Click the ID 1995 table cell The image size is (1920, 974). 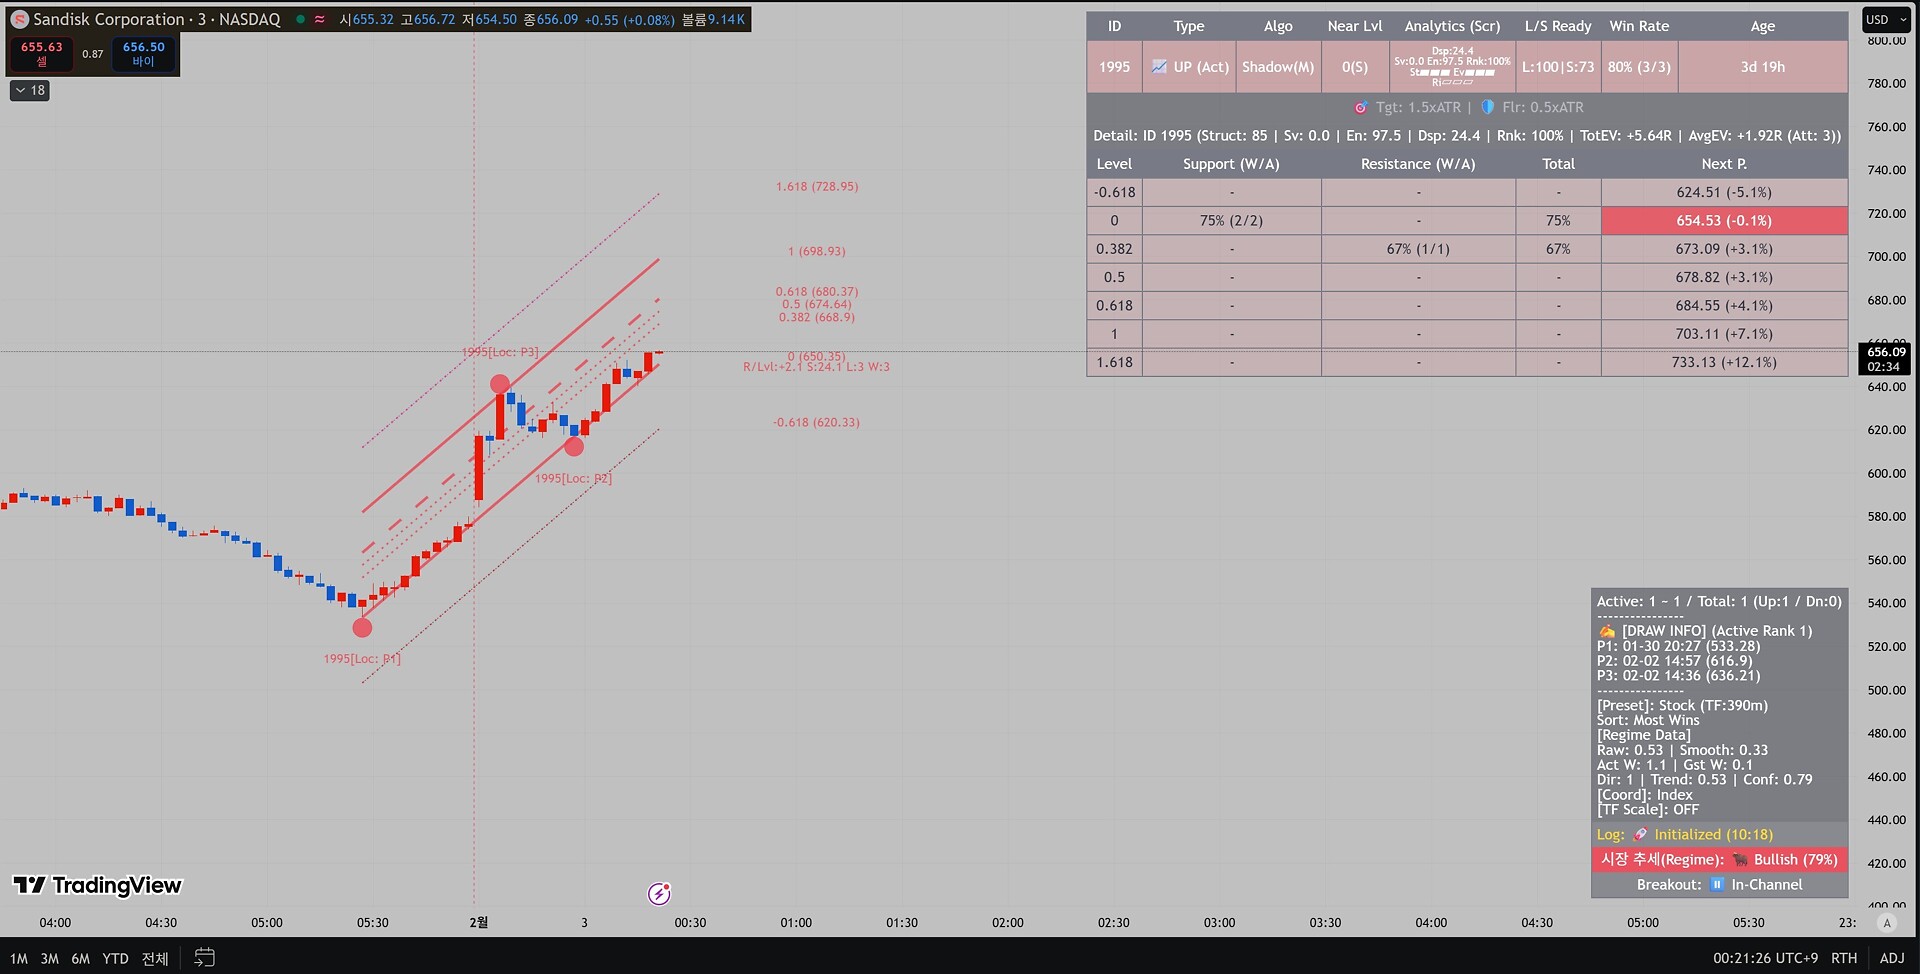1114,67
